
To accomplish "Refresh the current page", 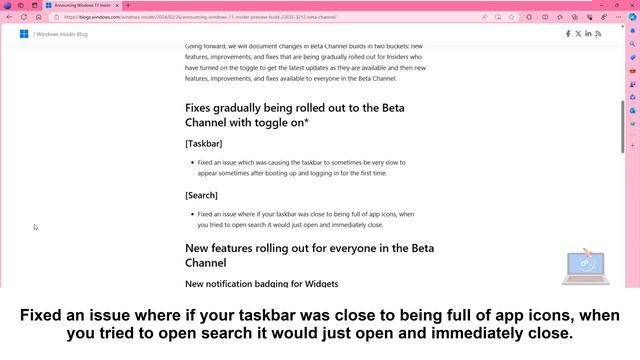I will click(24, 17).
